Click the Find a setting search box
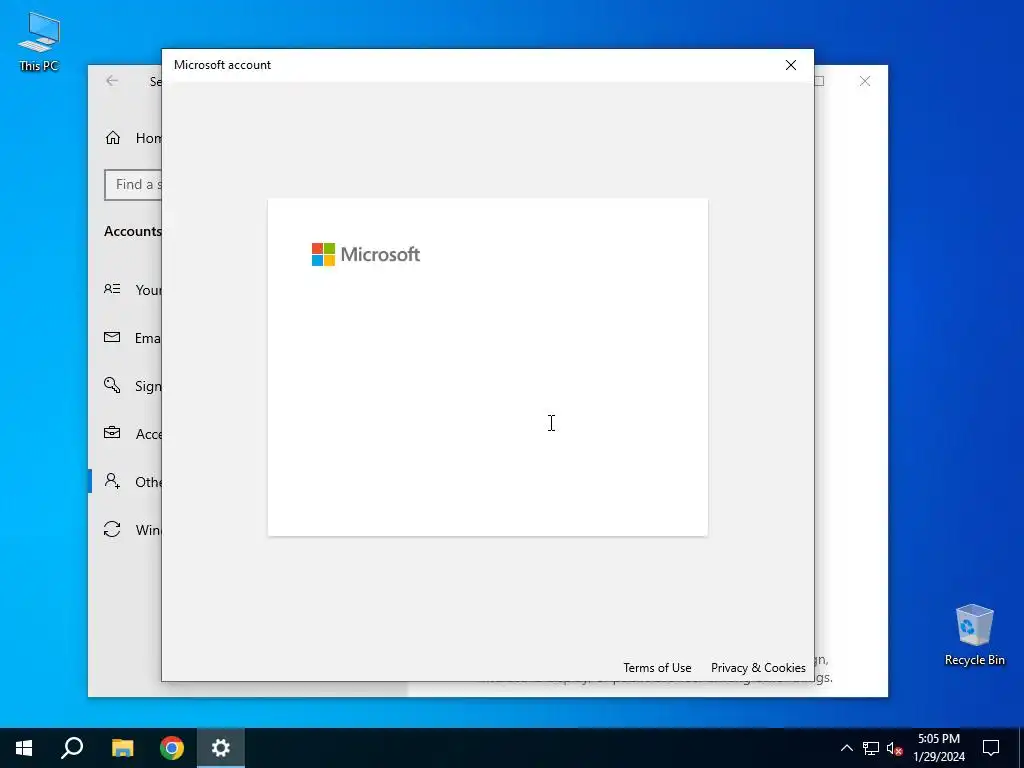Screen dimensions: 1024x768 point(133,185)
